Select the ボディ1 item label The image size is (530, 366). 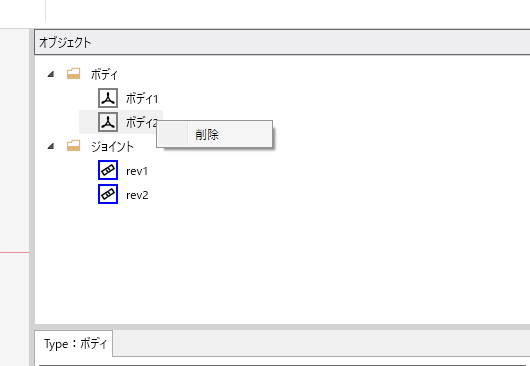(142, 99)
